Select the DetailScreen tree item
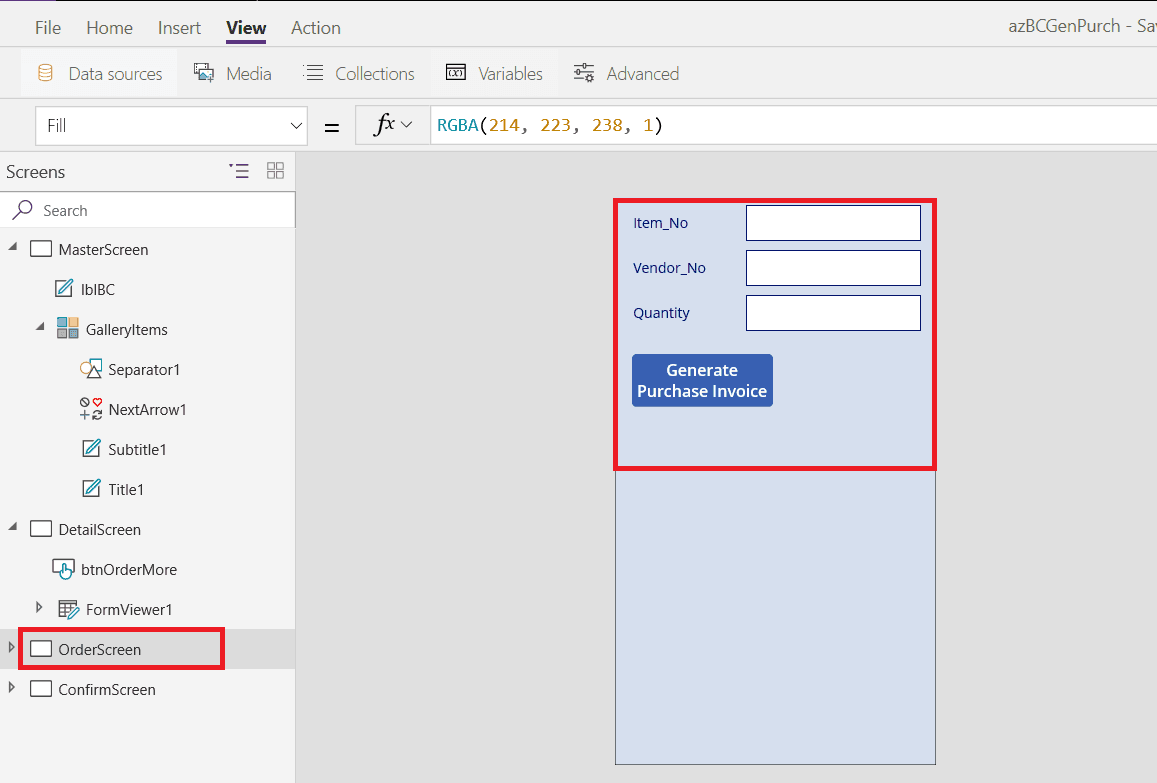 coord(100,529)
